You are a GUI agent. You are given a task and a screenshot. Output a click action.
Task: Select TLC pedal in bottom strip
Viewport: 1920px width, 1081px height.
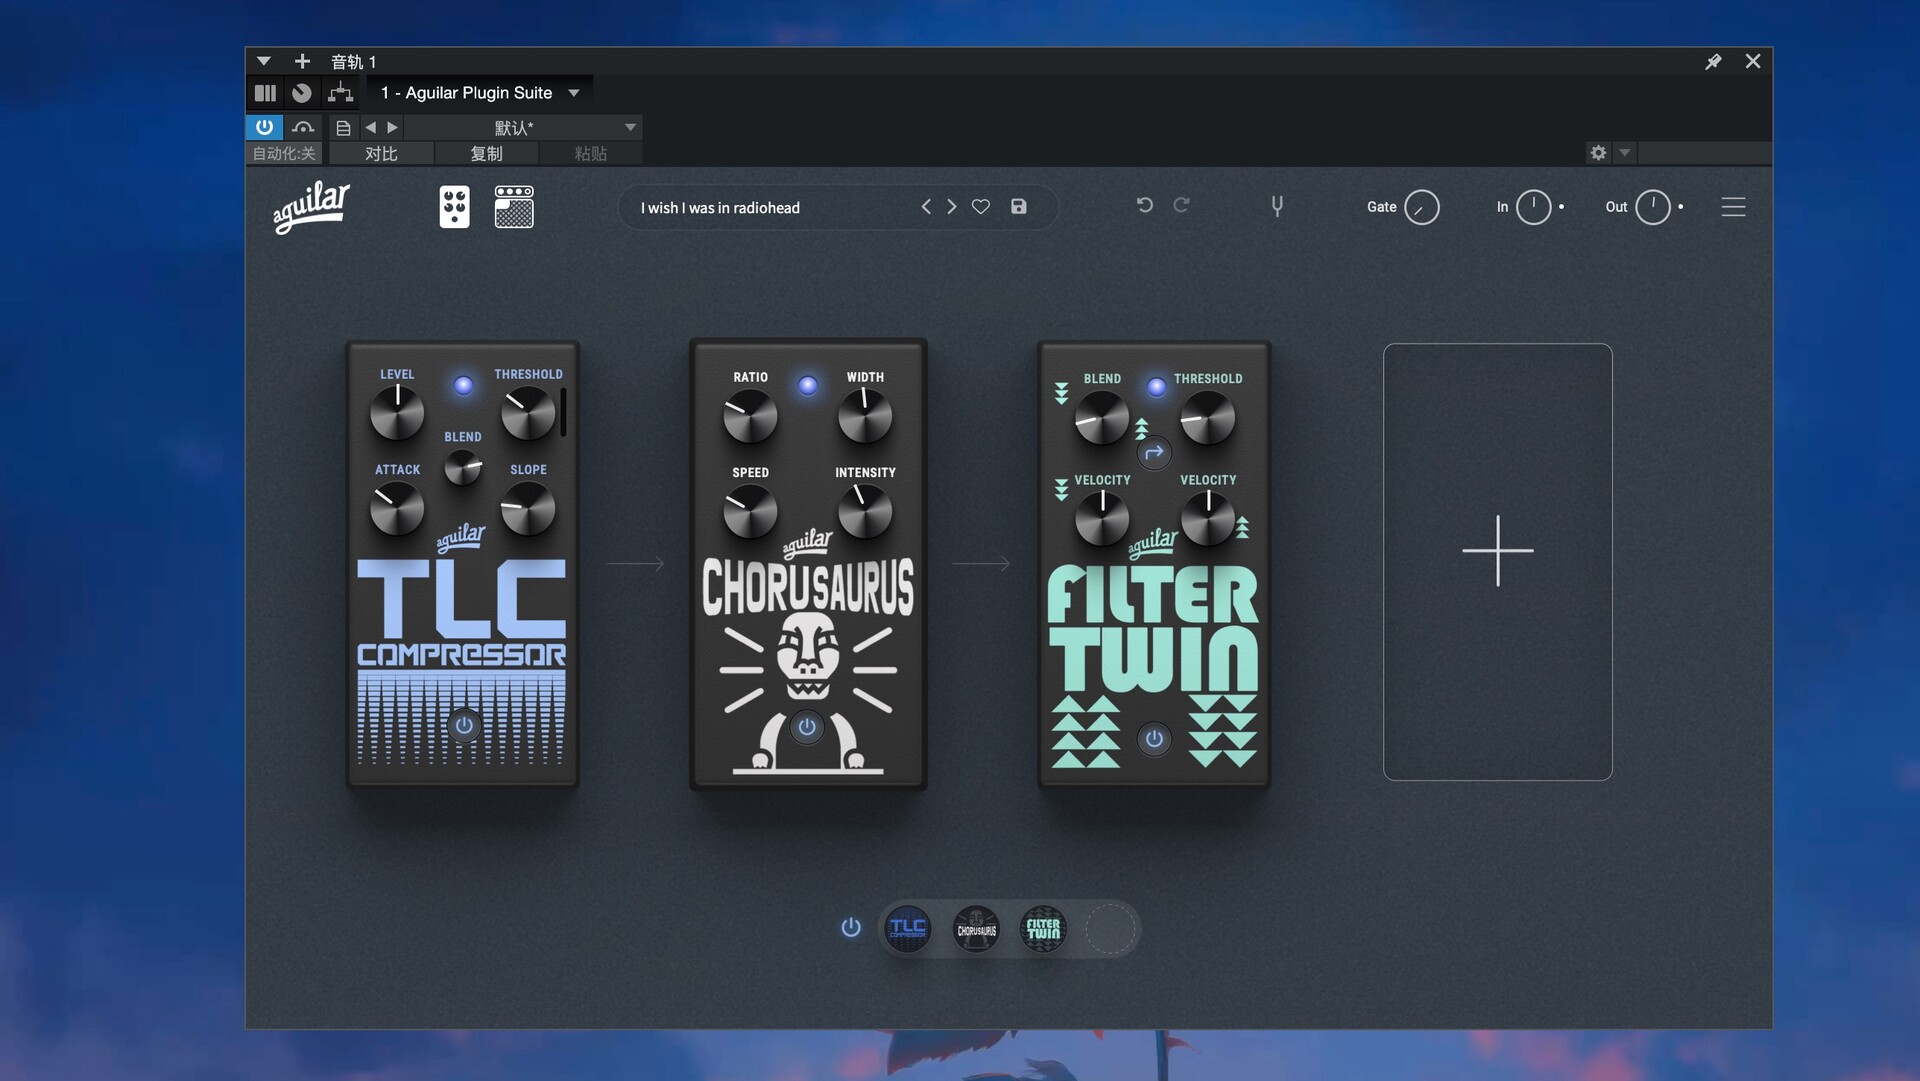coord(908,929)
